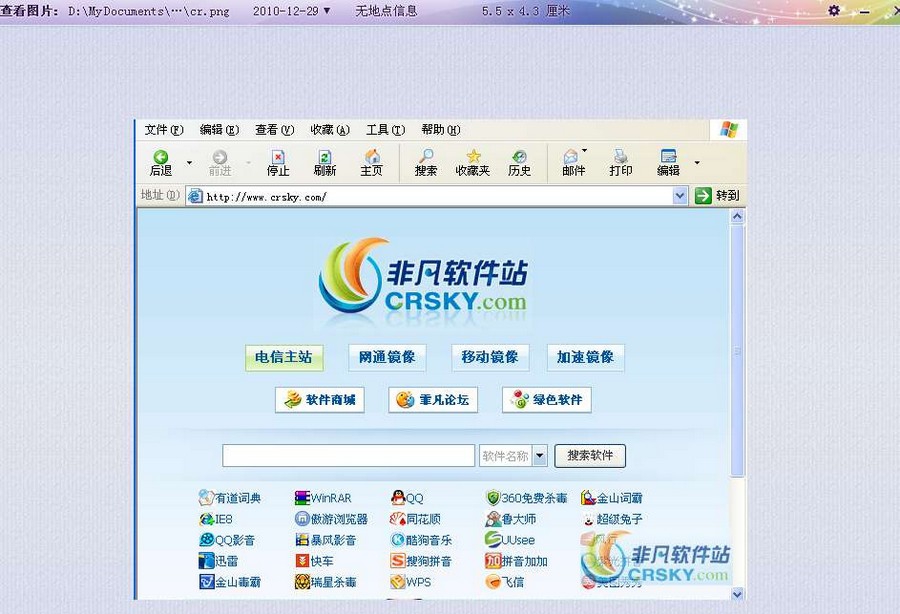Click the Edit (编辑) toolbar icon
The width and height of the screenshot is (900, 614).
[668, 163]
